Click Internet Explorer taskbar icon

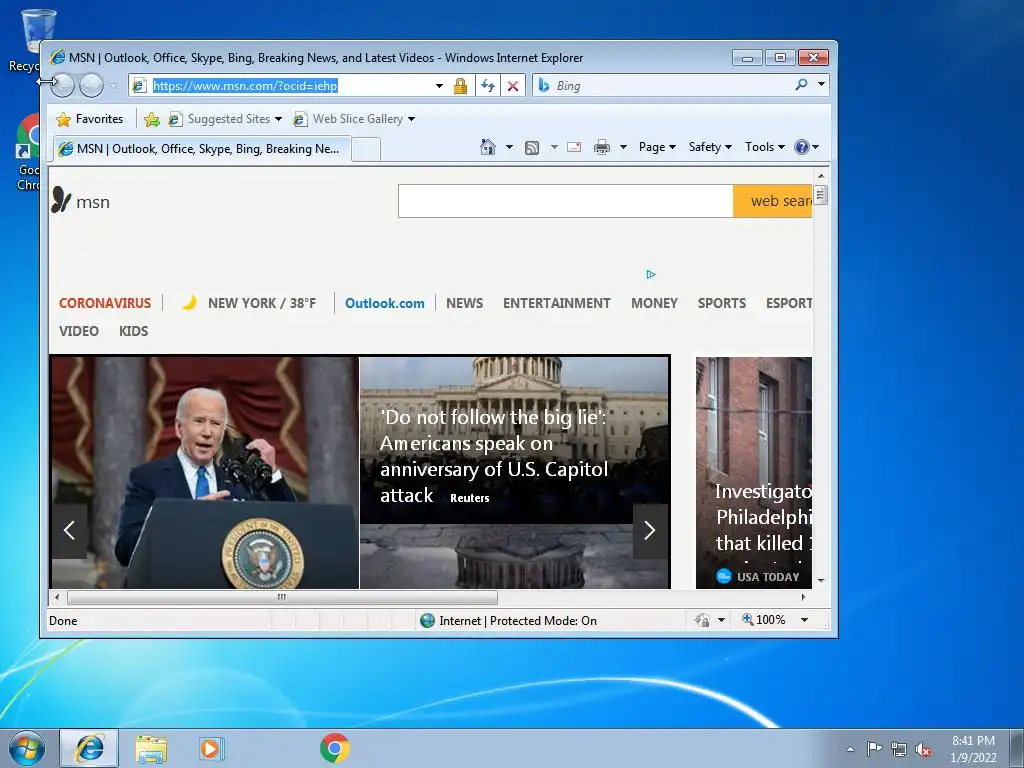click(x=89, y=748)
